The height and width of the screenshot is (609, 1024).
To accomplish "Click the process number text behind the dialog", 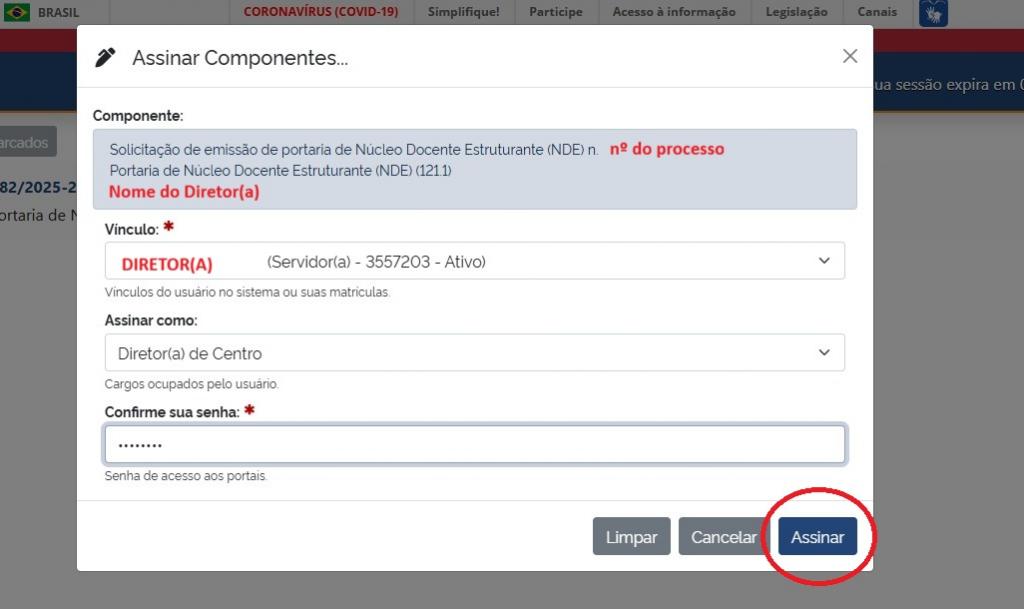I will (x=38, y=187).
